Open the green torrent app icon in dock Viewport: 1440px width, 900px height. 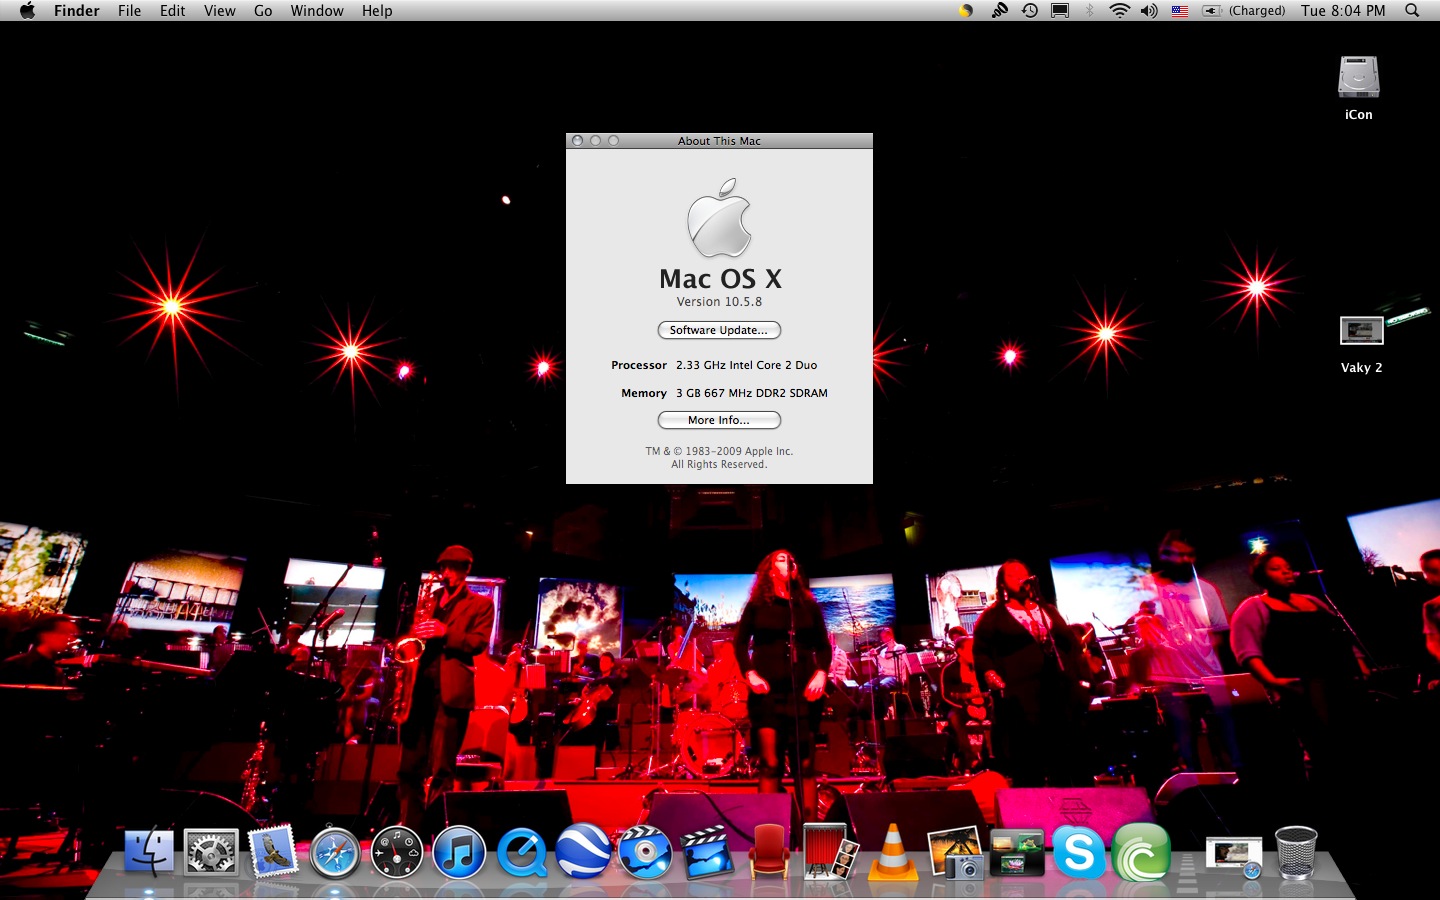[1141, 853]
